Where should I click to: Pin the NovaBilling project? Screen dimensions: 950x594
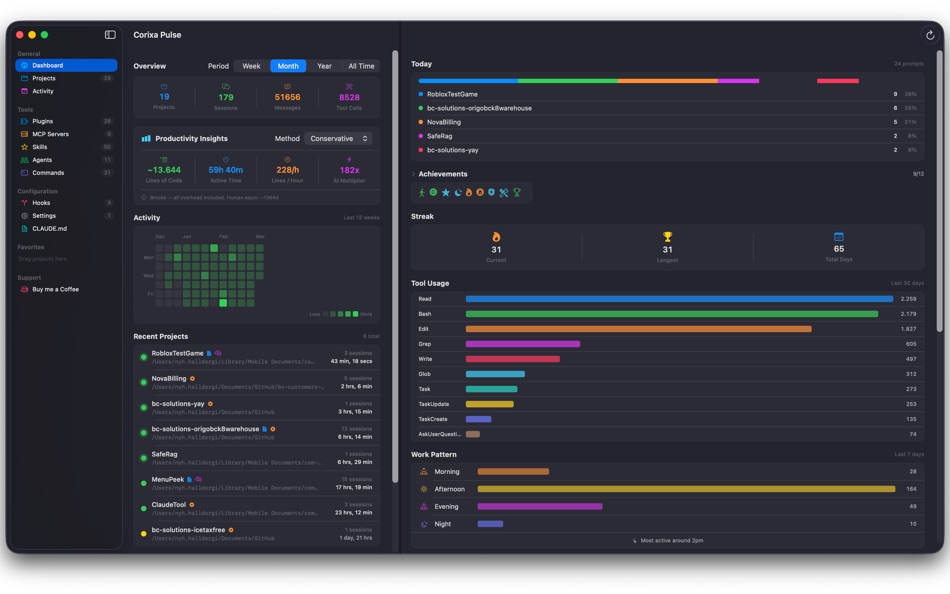coord(170,380)
